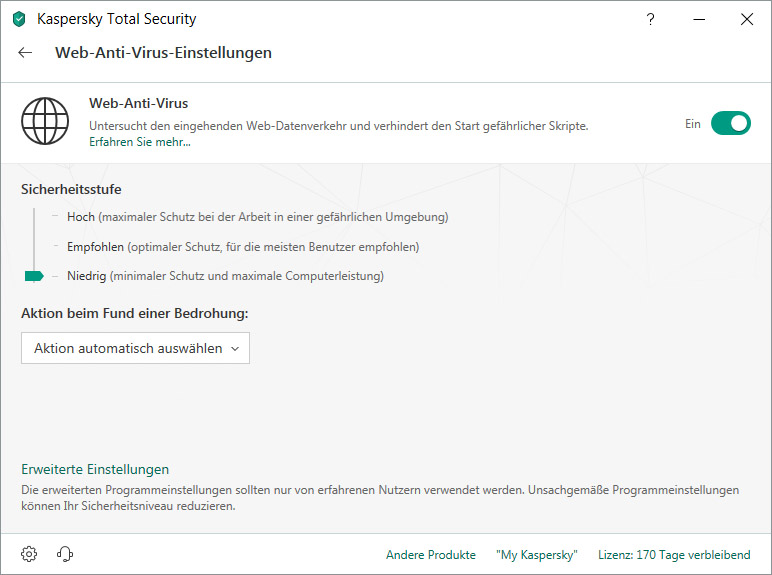
Task: Open help with the question mark icon
Action: click(651, 19)
